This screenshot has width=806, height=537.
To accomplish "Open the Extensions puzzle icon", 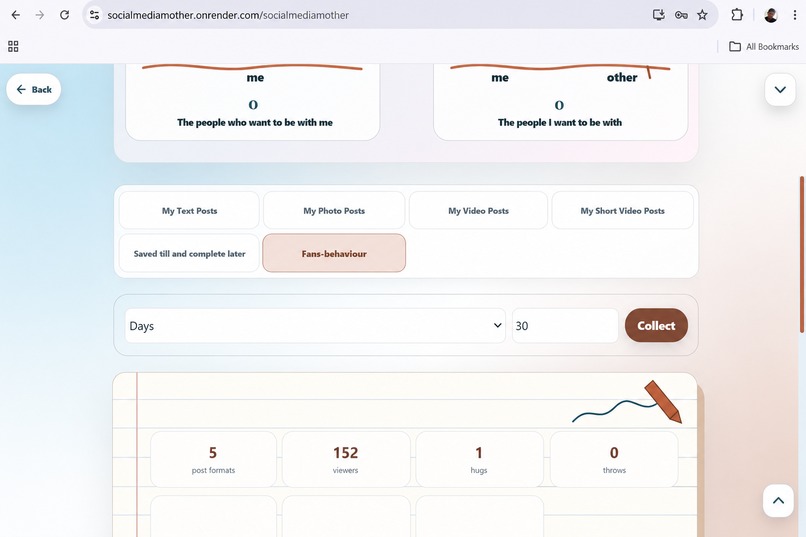I will click(737, 15).
